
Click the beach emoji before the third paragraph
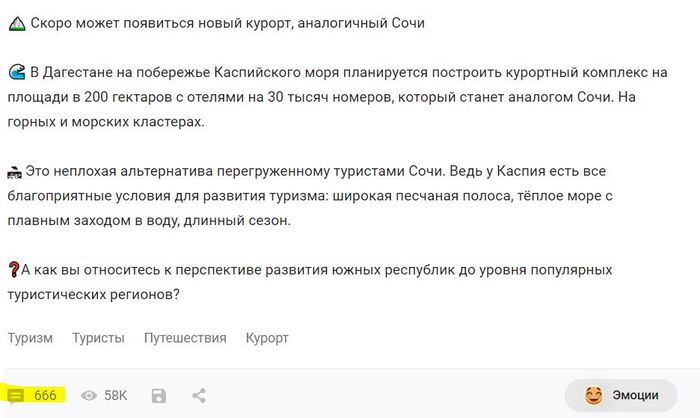(16, 171)
